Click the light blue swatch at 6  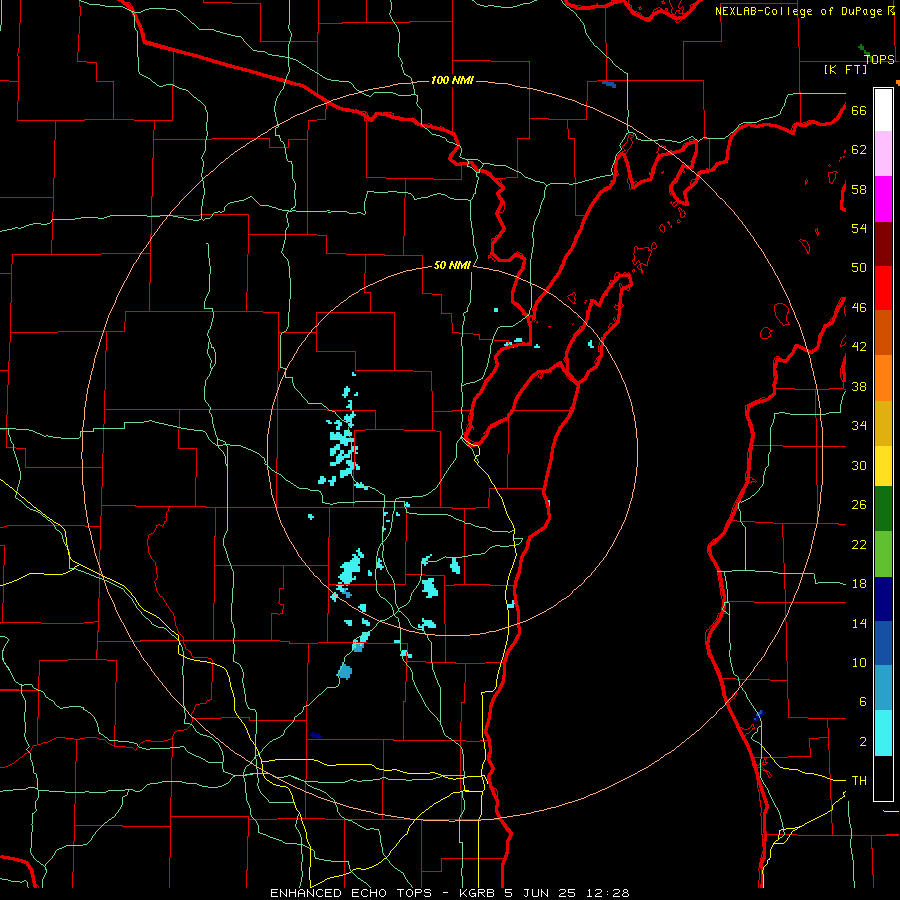pos(883,688)
